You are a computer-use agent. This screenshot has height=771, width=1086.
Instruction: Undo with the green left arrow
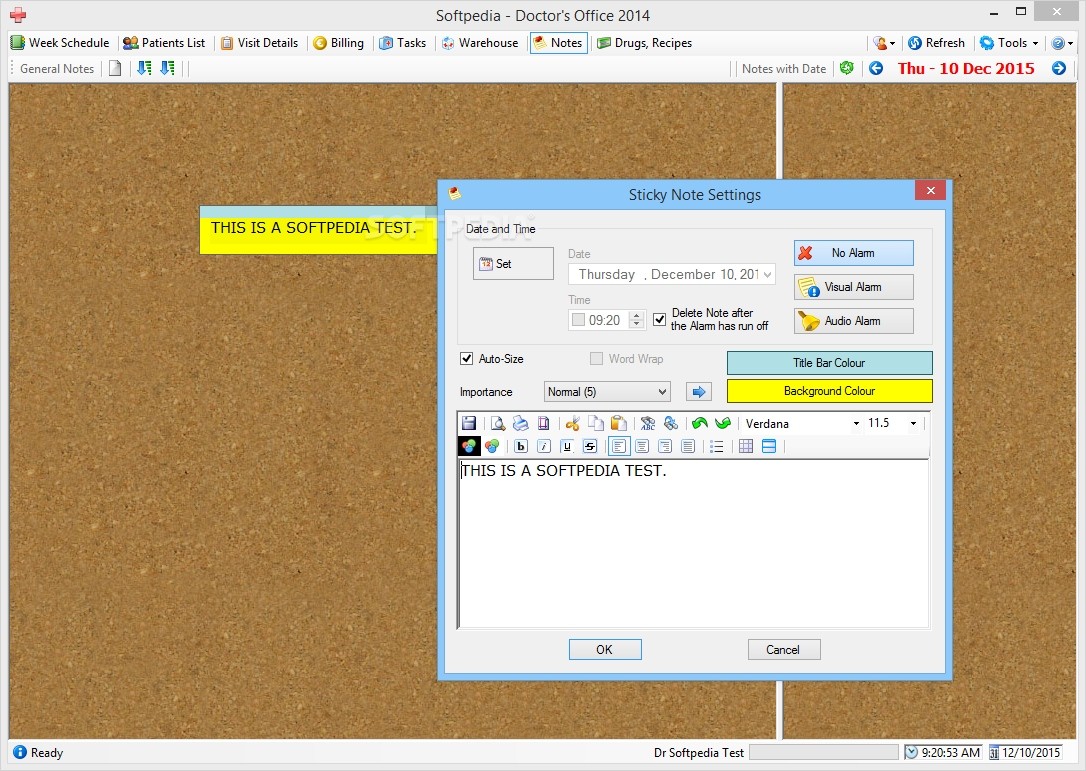click(x=700, y=423)
